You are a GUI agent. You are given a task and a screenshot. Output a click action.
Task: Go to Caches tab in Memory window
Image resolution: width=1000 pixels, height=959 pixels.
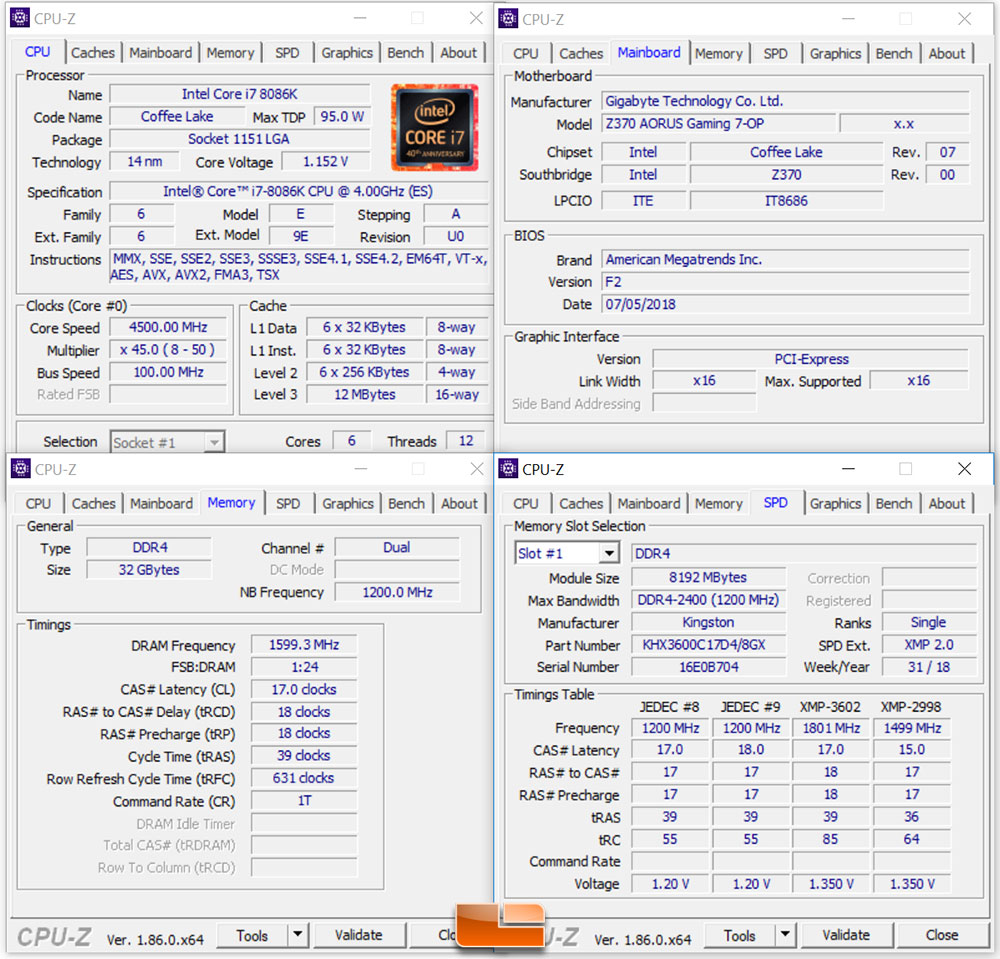94,504
